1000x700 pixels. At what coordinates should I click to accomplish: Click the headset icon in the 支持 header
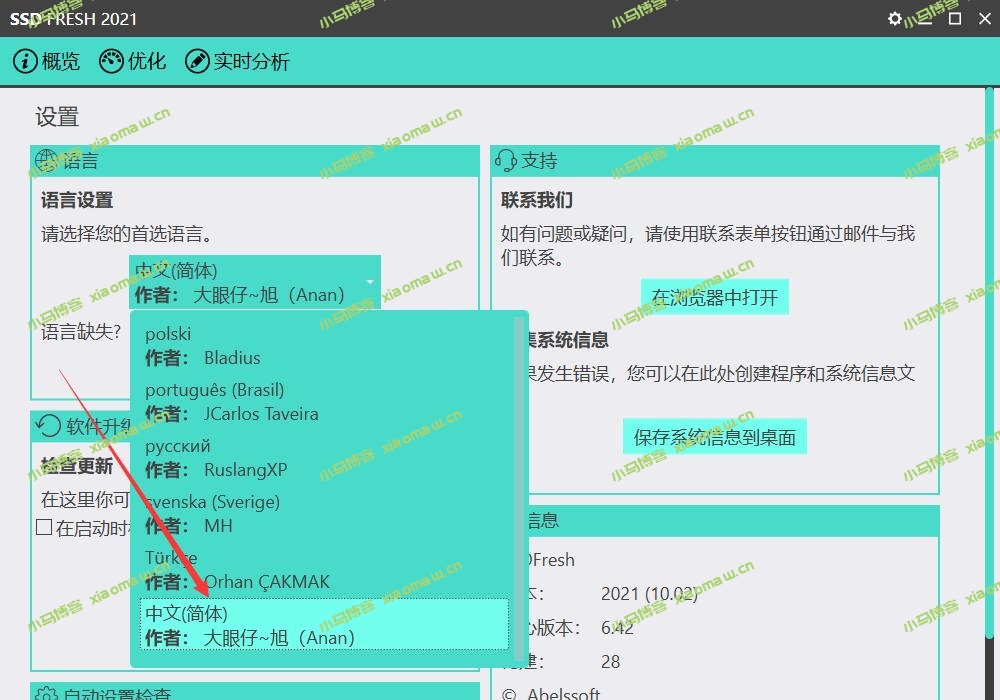(506, 161)
